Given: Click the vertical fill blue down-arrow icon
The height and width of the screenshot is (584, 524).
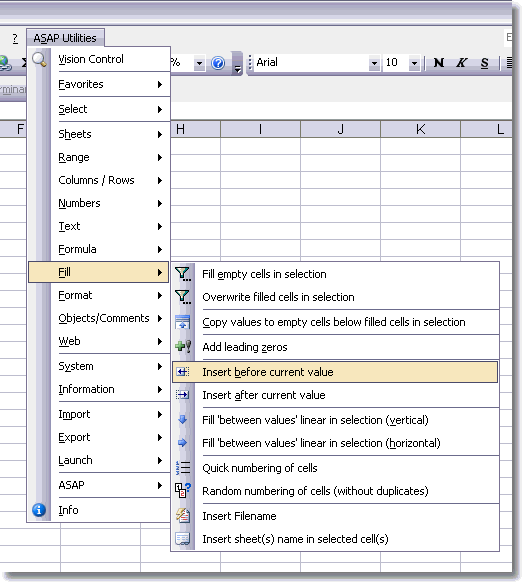Looking at the screenshot, I should [182, 420].
